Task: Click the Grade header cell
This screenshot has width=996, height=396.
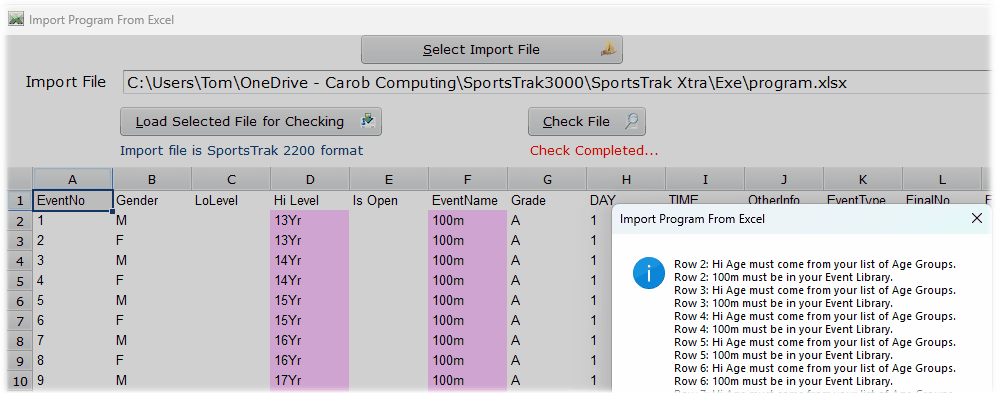Action: pos(547,201)
